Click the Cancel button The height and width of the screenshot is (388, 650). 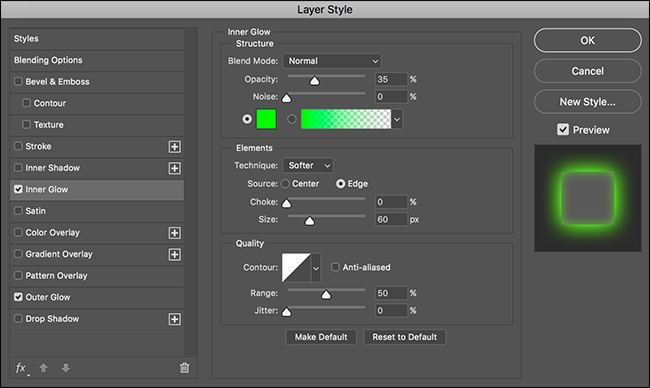pos(587,71)
